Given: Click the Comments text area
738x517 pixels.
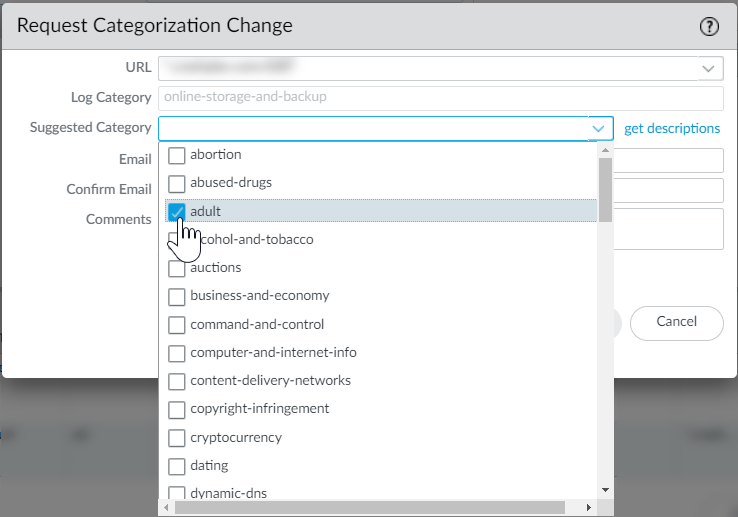Looking at the screenshot, I should 668,229.
